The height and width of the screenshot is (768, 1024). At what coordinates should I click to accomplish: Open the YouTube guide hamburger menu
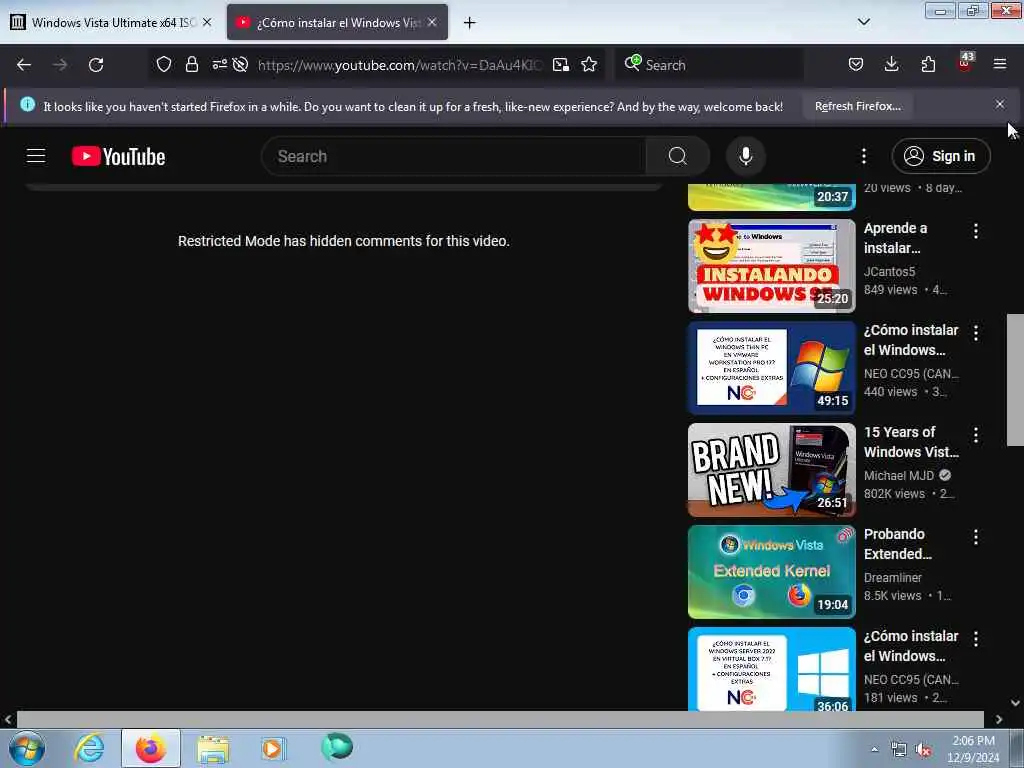(36, 156)
